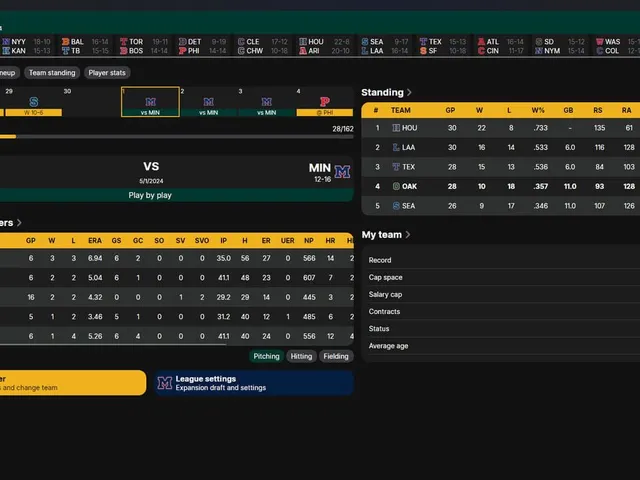Sort standings by W% column
Image resolution: width=640 pixels, height=480 pixels.
(538, 110)
